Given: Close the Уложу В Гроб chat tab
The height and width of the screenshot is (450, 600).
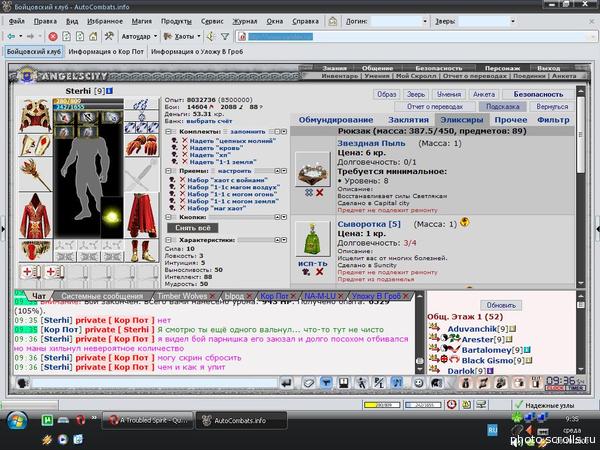Looking at the screenshot, I should pos(405,296).
